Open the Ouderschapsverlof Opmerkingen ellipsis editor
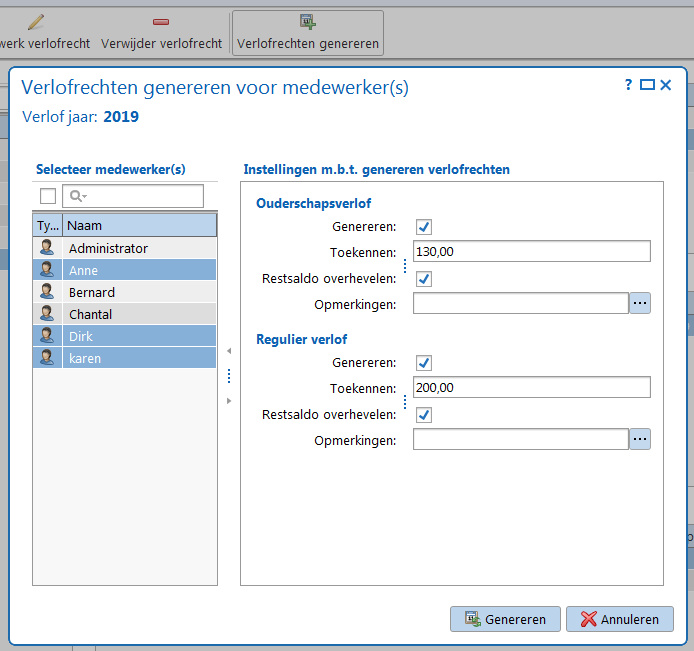Image resolution: width=694 pixels, height=651 pixels. point(640,303)
